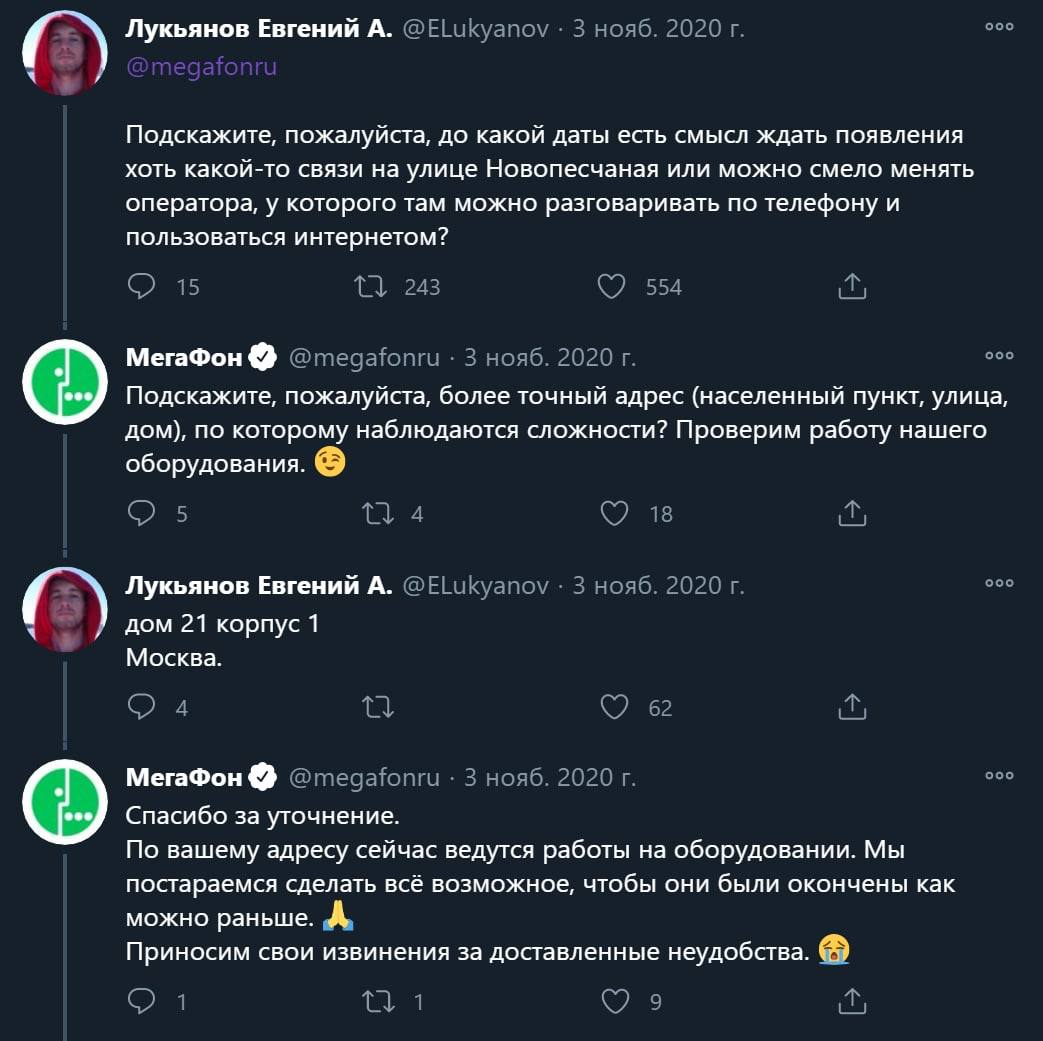
Task: Share the 'дом 21 корпус 1 Москва' tweet
Action: (852, 706)
